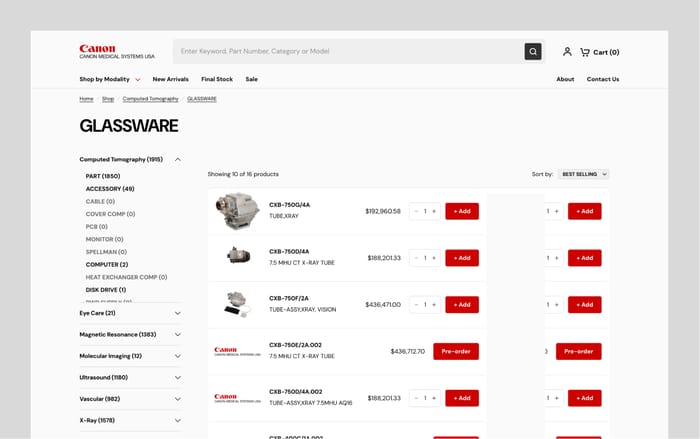Select the HEAT EXCHANGER COMP (0) filter
The height and width of the screenshot is (439, 700).
point(126,277)
